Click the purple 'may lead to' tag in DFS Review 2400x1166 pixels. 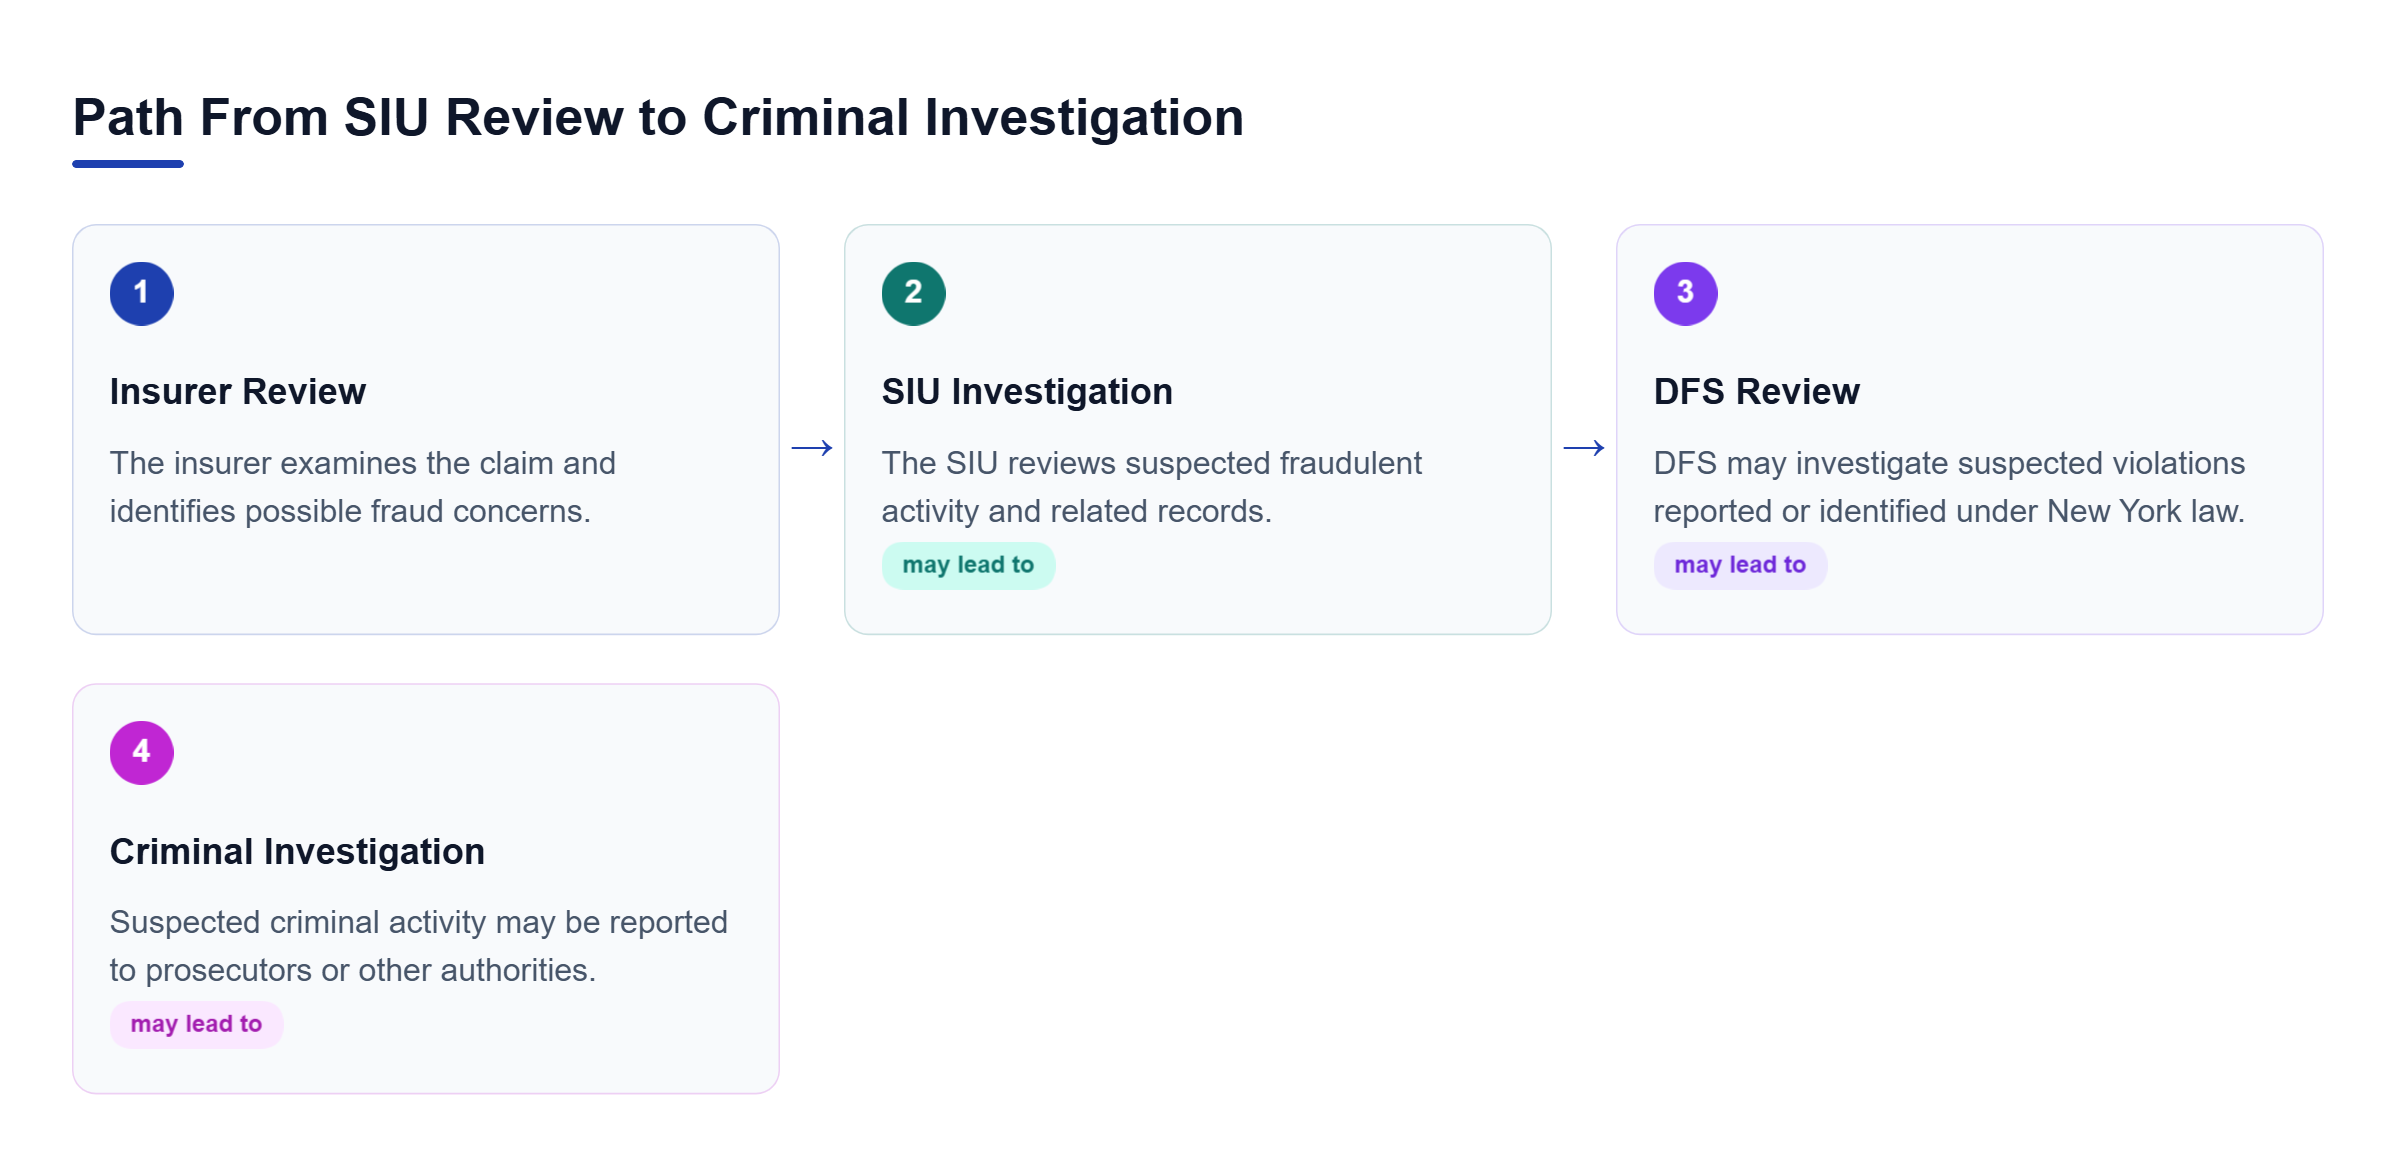coord(1740,565)
